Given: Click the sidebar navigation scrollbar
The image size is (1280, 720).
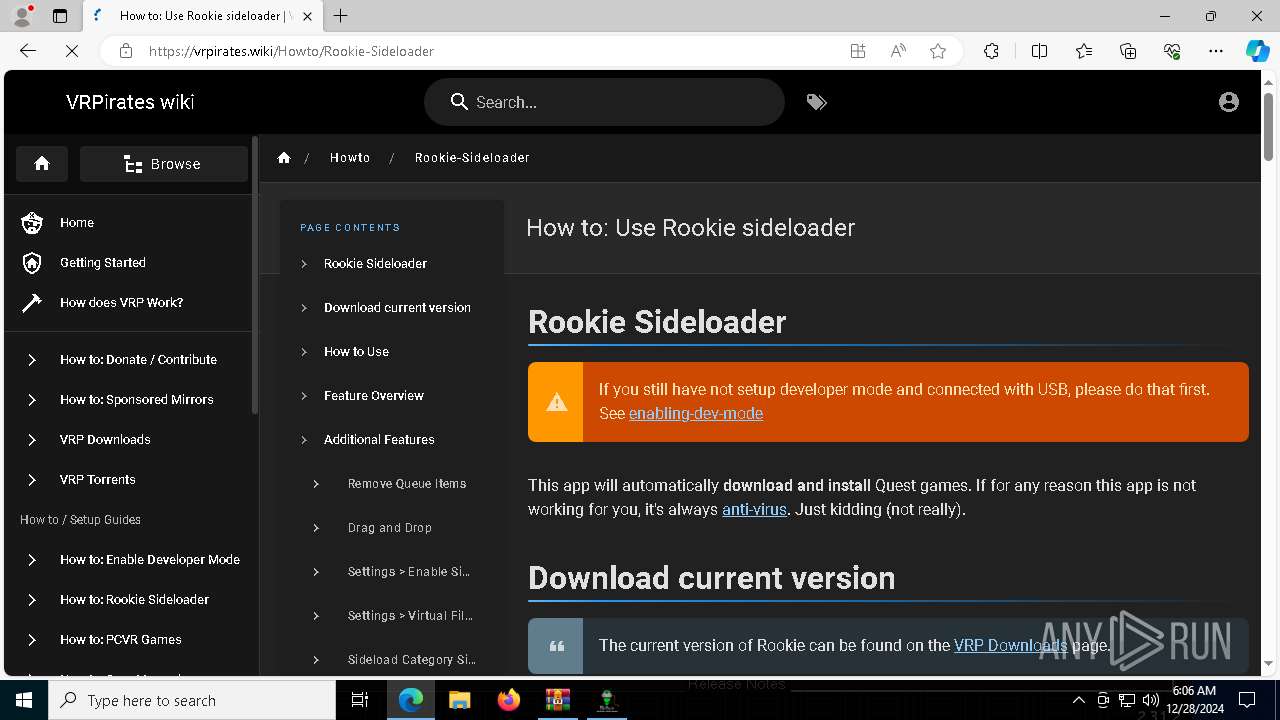Looking at the screenshot, I should point(255,275).
